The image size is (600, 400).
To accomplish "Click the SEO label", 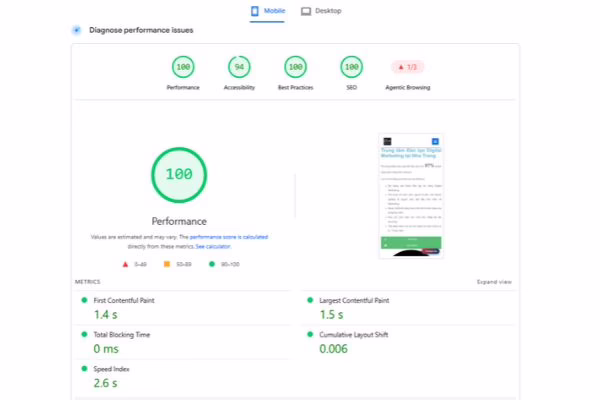I will pos(352,88).
